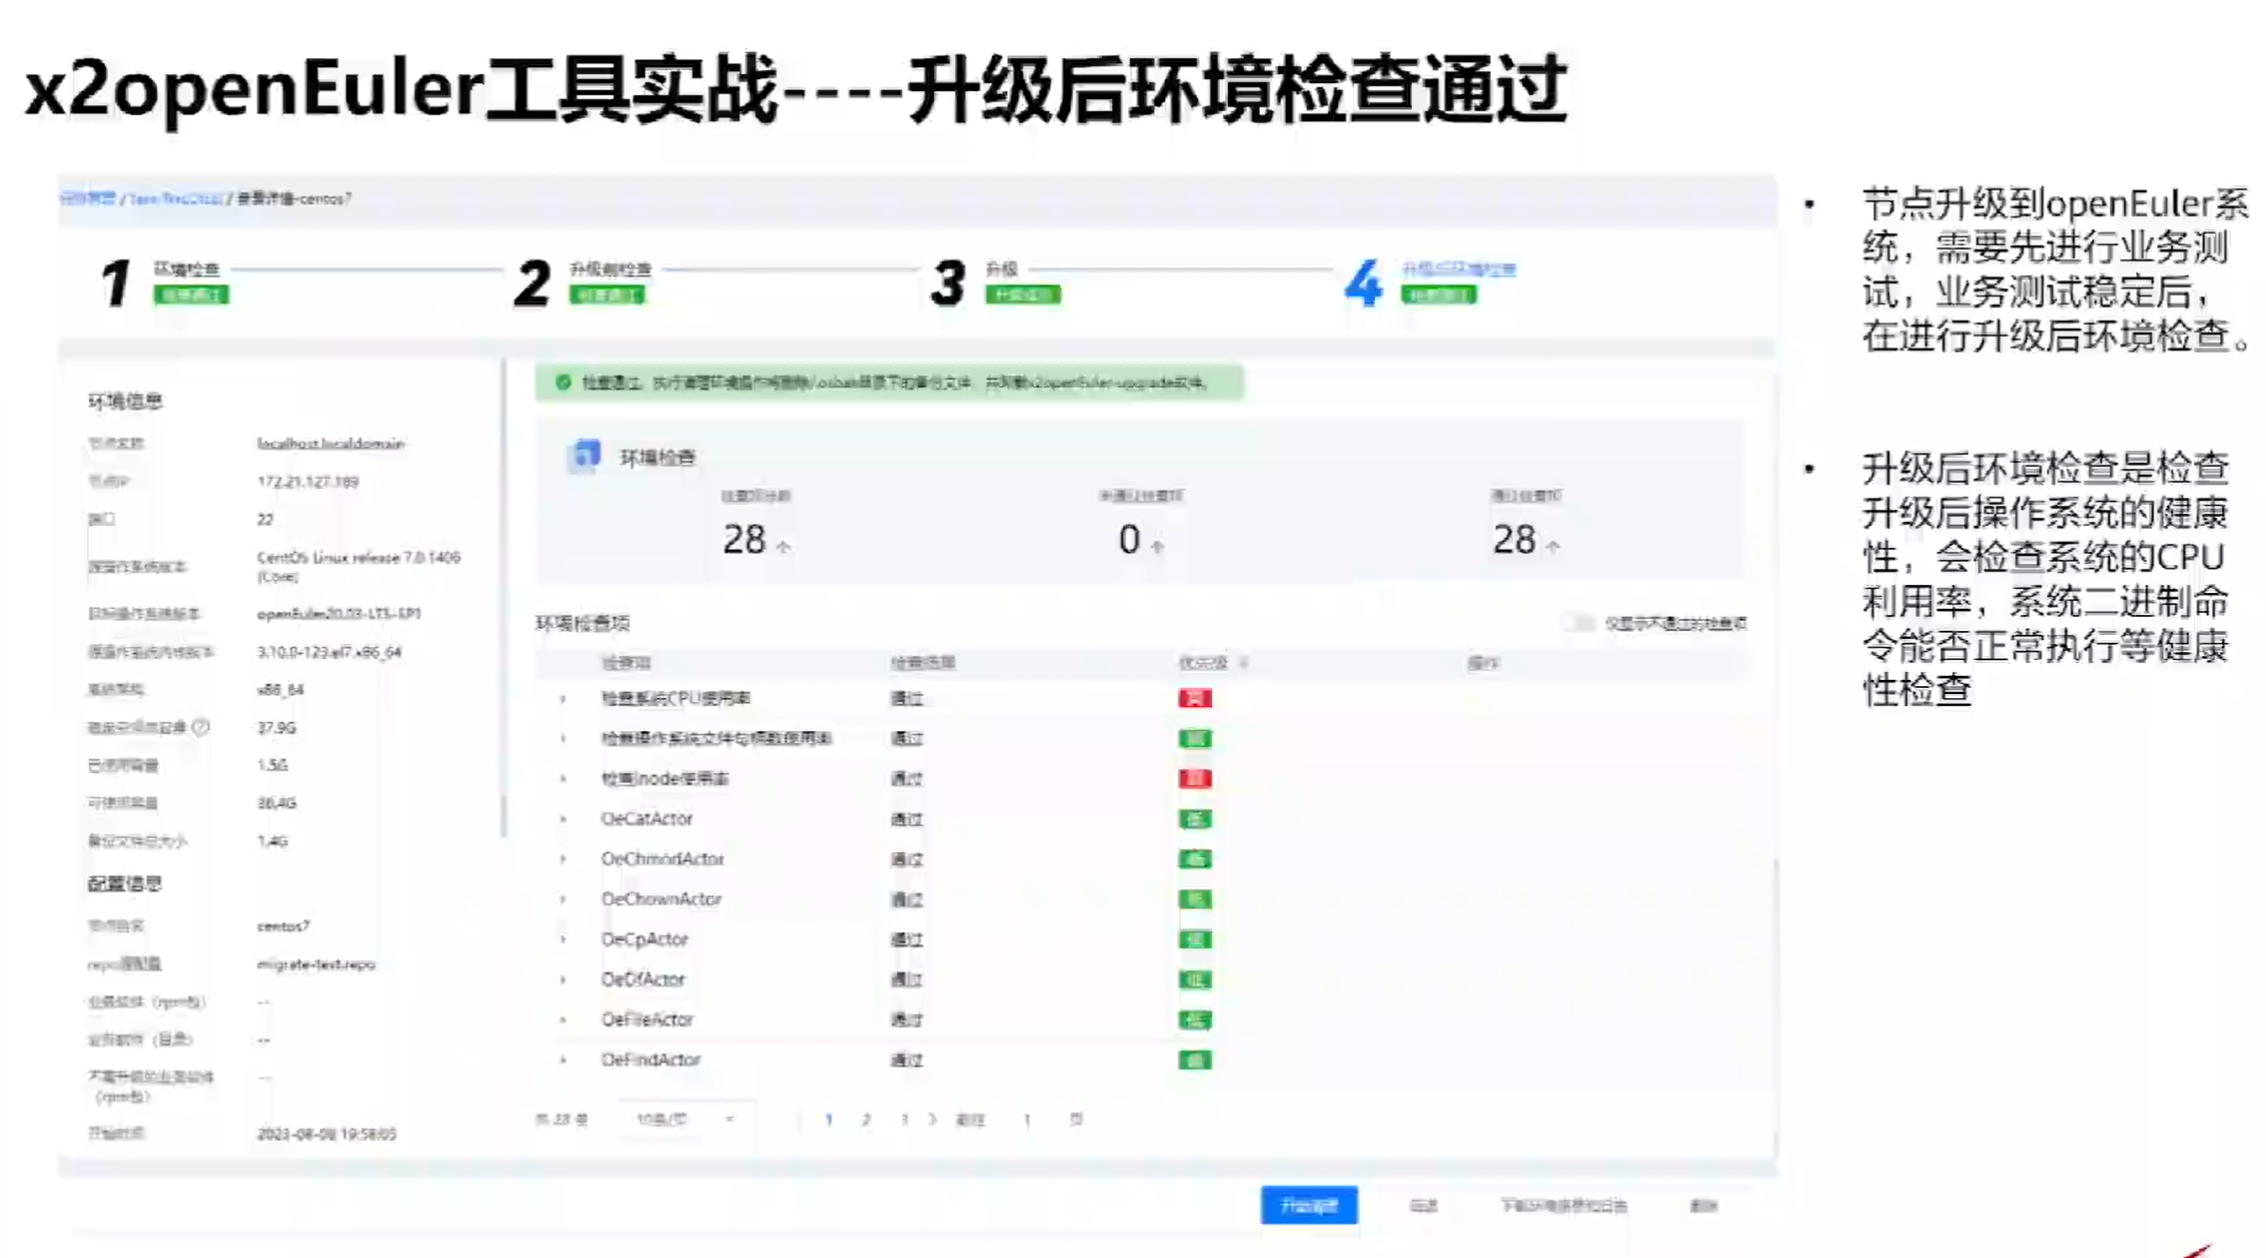The width and height of the screenshot is (2266, 1258).
Task: Click green priority badge in file handle row
Action: (x=1195, y=738)
